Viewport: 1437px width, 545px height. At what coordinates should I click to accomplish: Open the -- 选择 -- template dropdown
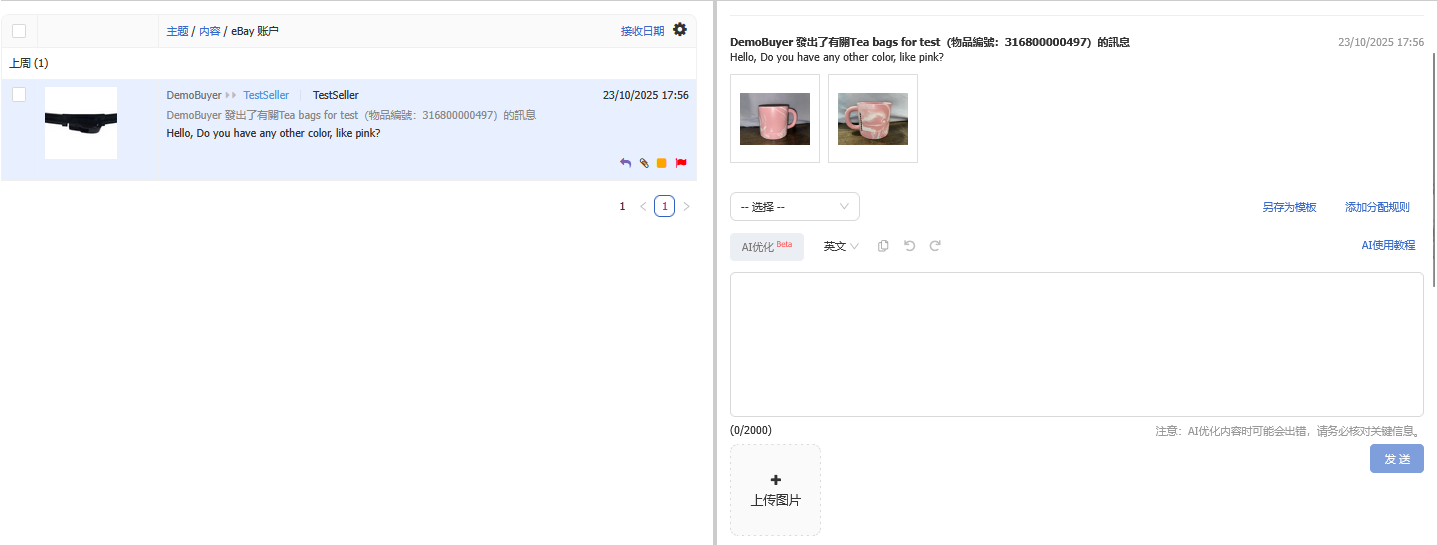pyautogui.click(x=794, y=207)
